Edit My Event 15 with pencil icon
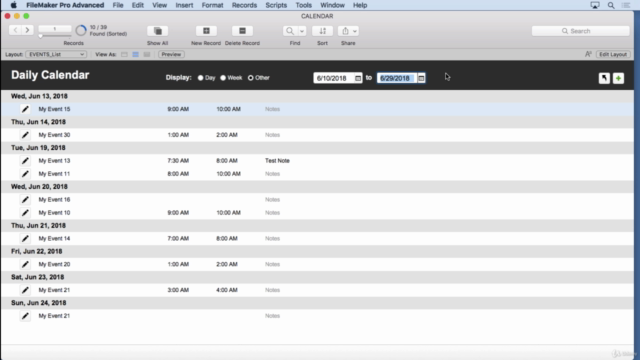This screenshot has height=360, width=640. tap(25, 109)
